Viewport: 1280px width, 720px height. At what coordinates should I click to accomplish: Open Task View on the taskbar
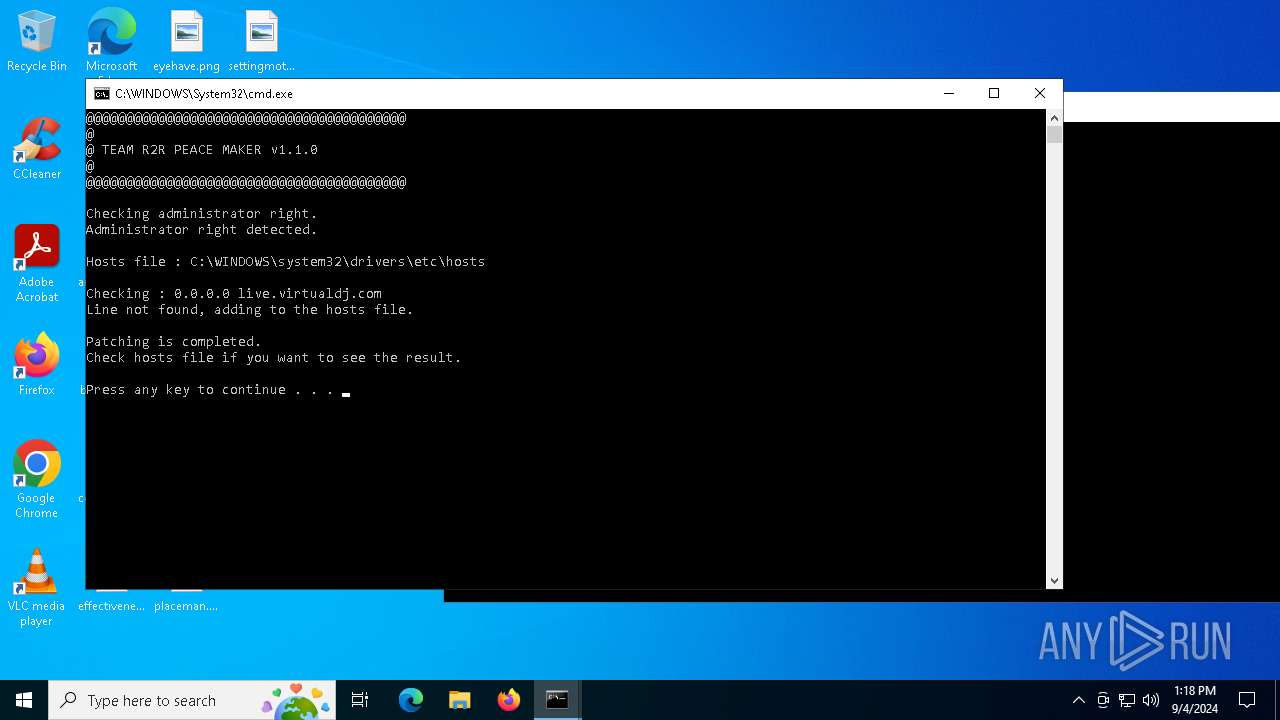pyautogui.click(x=360, y=700)
